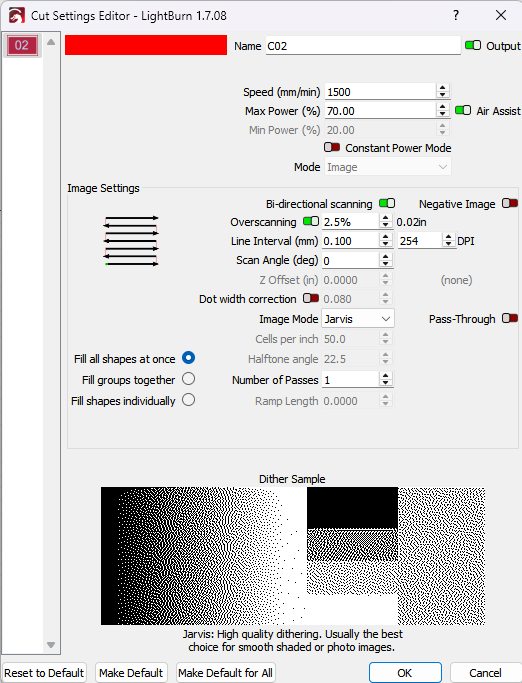Click the layer list scroll up arrow
The width and height of the screenshot is (522, 683).
pyautogui.click(x=51, y=42)
